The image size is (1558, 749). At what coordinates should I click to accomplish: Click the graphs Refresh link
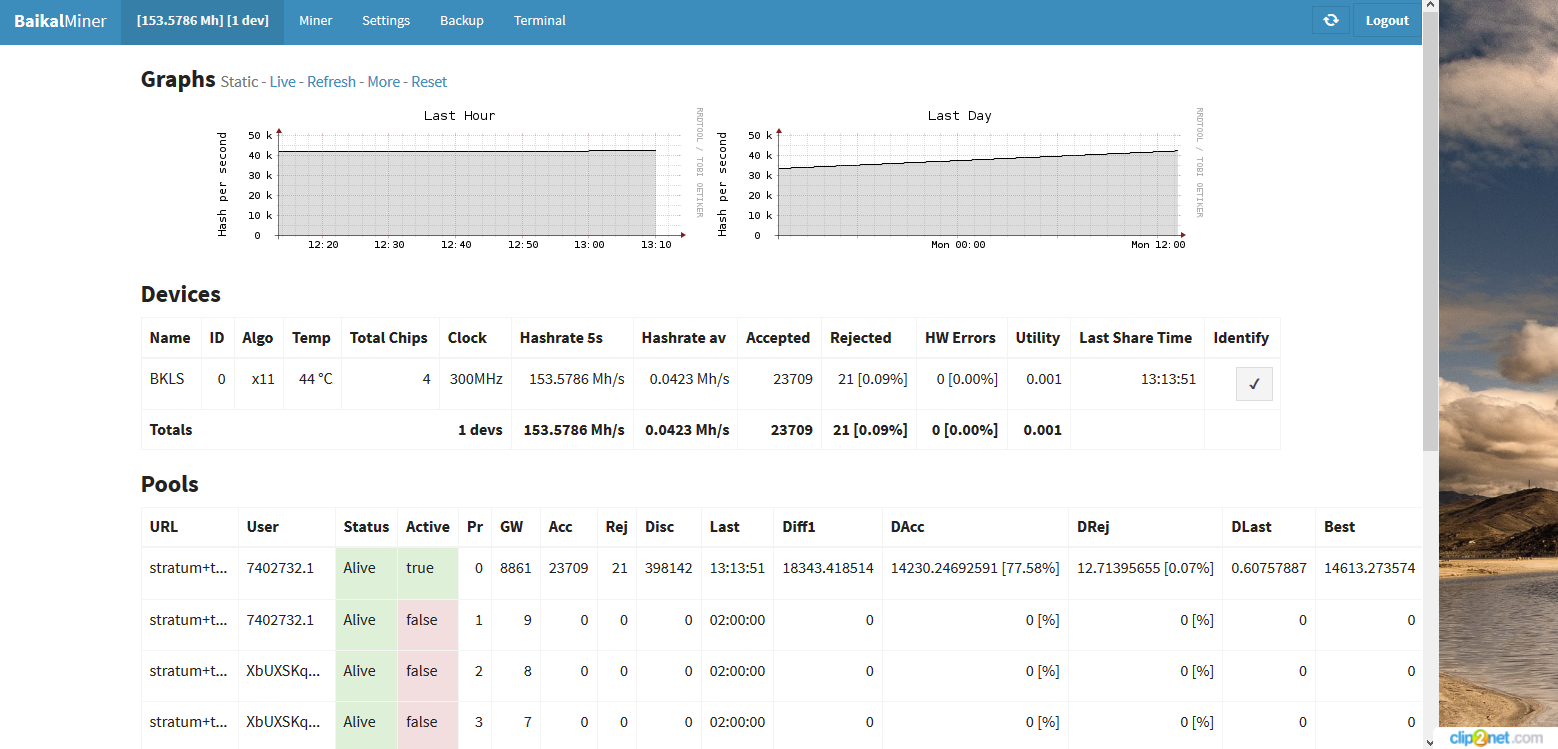click(331, 82)
